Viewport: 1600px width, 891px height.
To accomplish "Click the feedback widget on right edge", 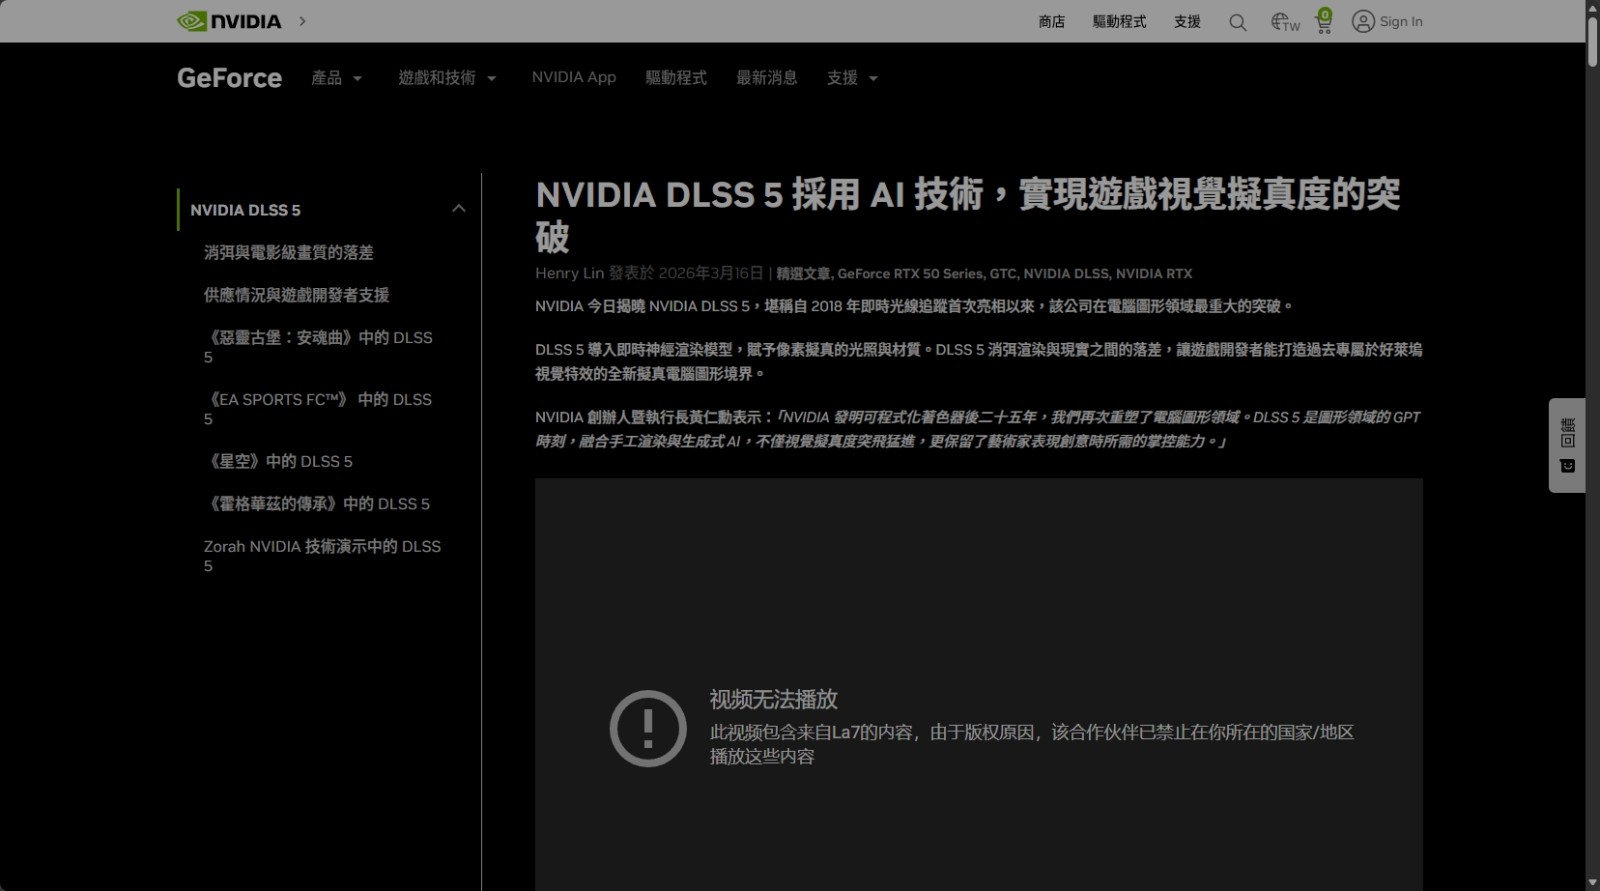I will tap(1567, 445).
